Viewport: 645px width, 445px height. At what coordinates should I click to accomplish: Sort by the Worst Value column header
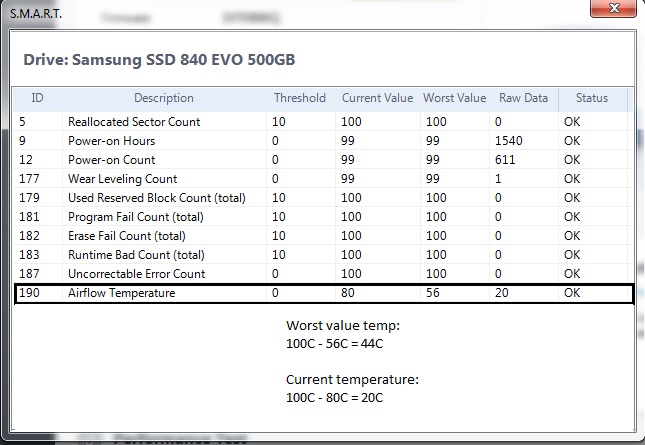coord(455,98)
